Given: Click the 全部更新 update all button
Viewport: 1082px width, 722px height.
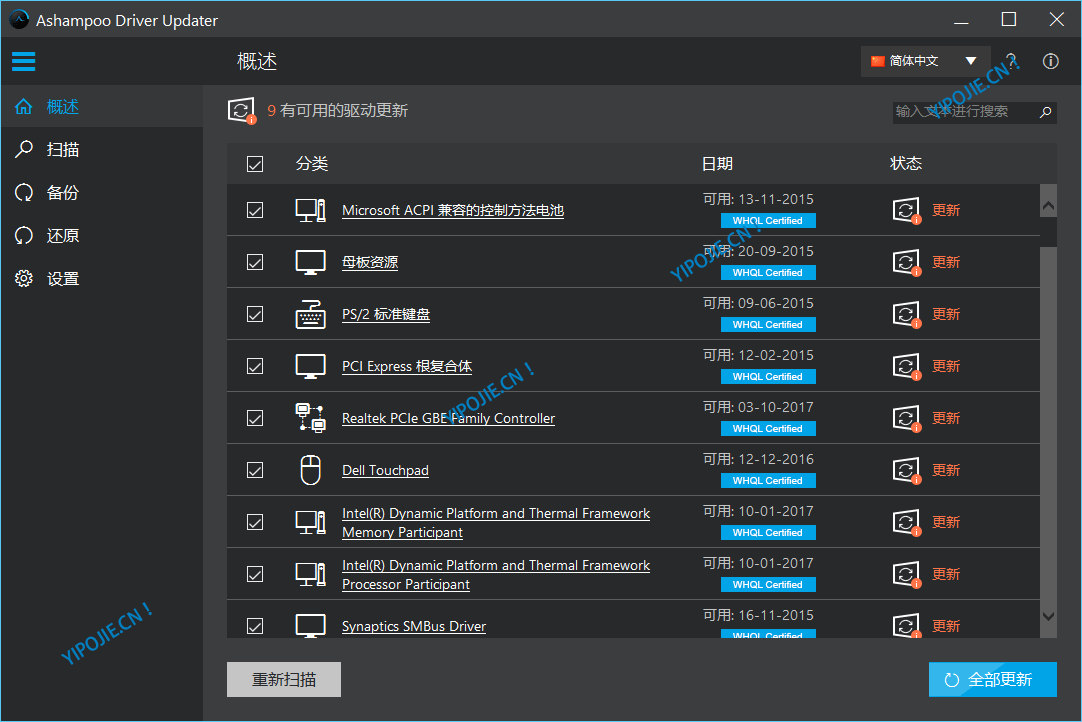Looking at the screenshot, I should [992, 679].
